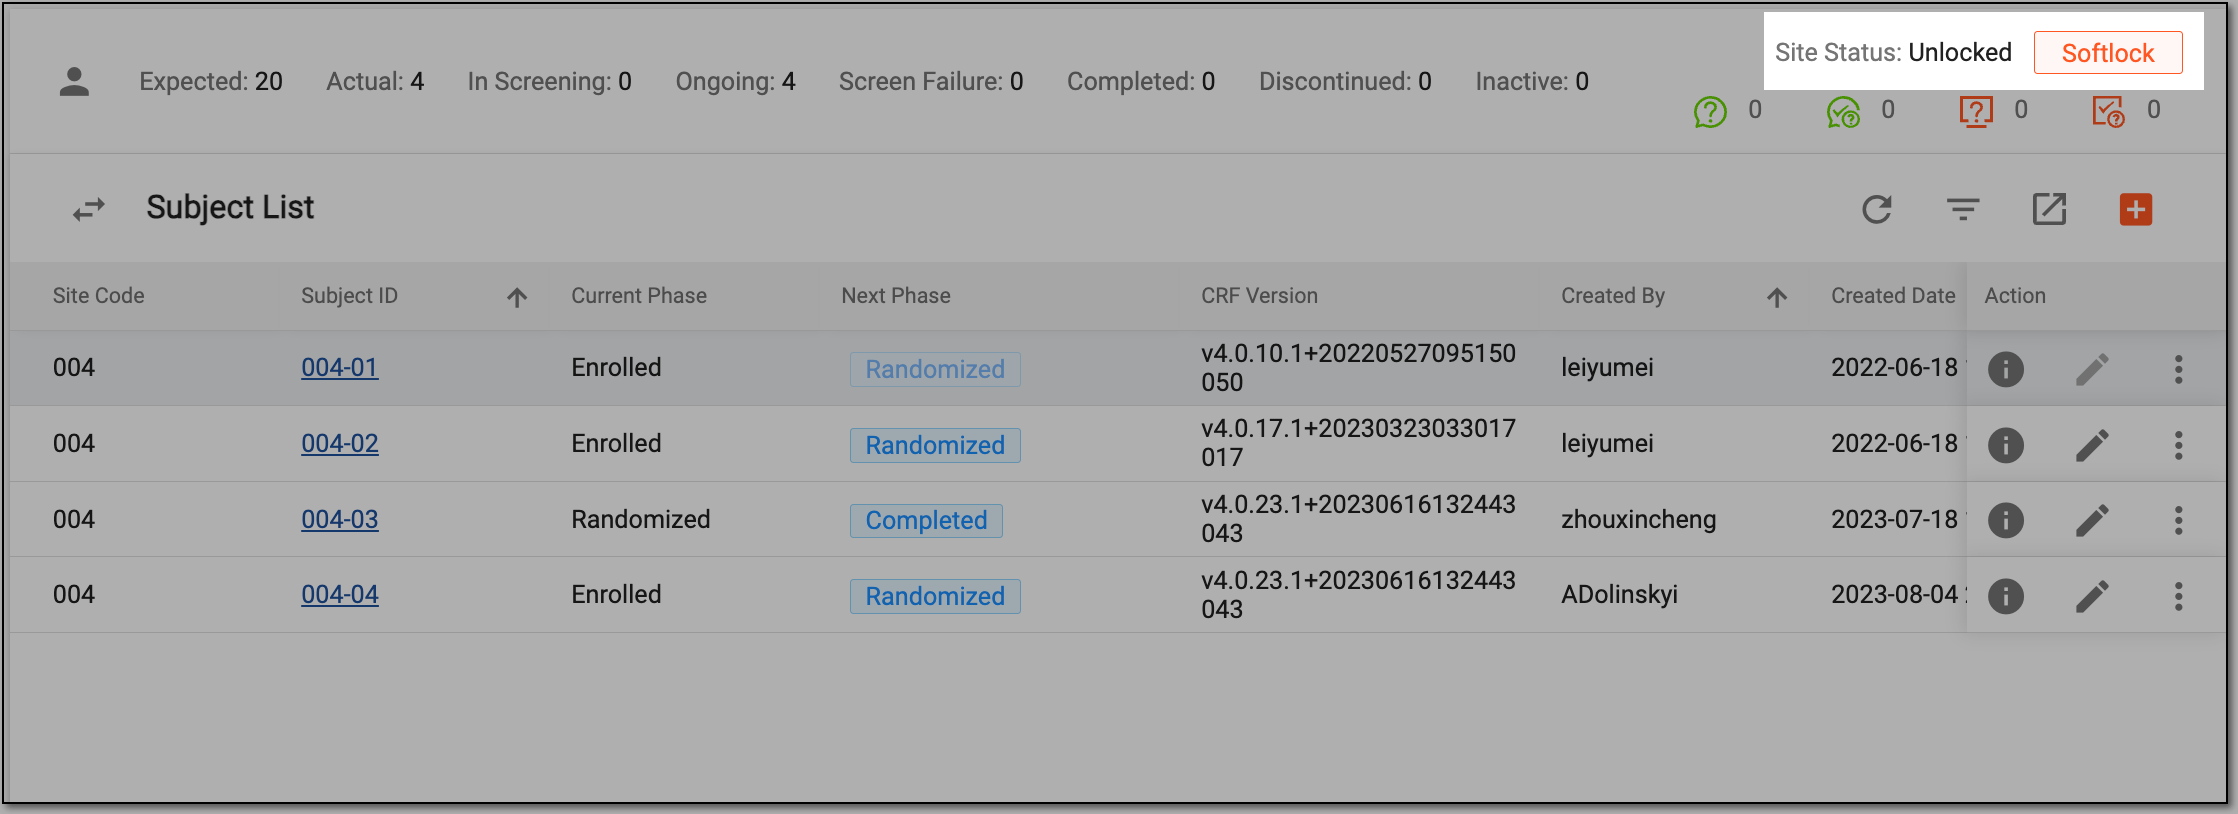The width and height of the screenshot is (2238, 814).
Task: View info for subject 004-01
Action: coord(2006,369)
